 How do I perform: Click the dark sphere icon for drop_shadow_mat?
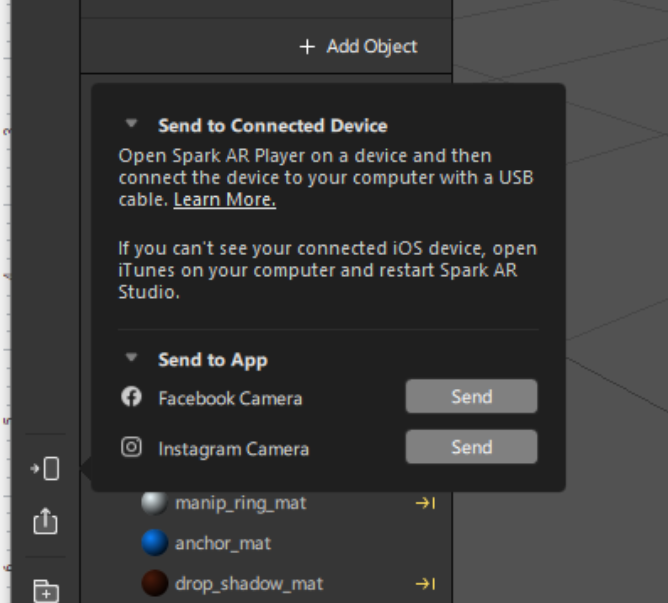tap(154, 583)
